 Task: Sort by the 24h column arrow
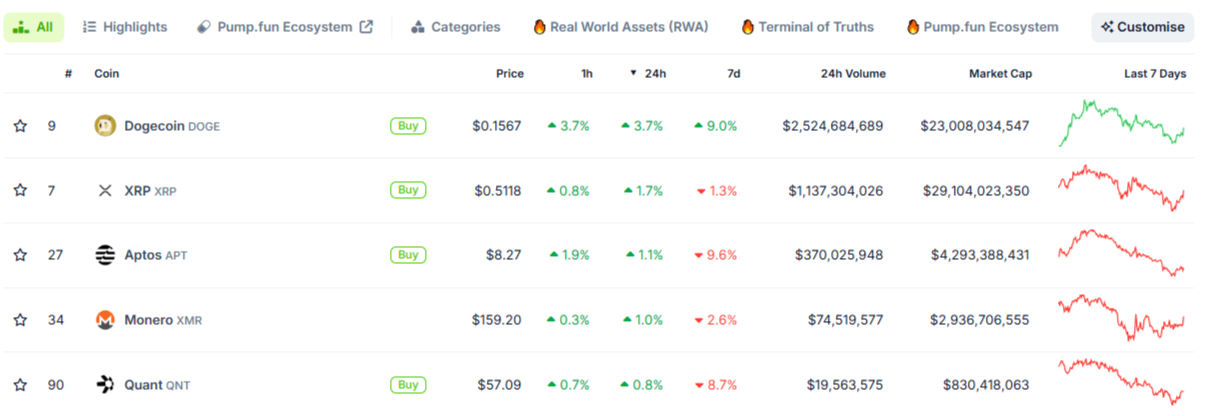point(633,74)
